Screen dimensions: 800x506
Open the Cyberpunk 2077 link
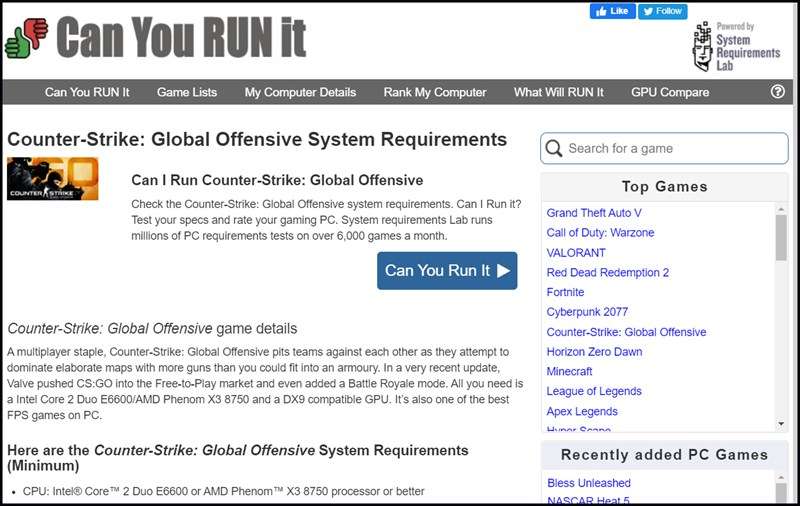pos(587,312)
